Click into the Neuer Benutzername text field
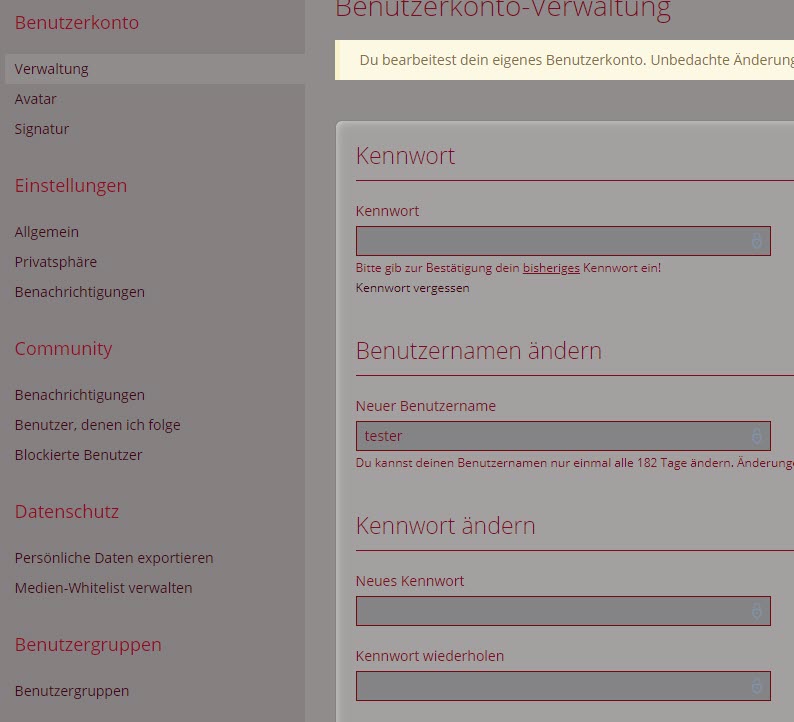 550,436
